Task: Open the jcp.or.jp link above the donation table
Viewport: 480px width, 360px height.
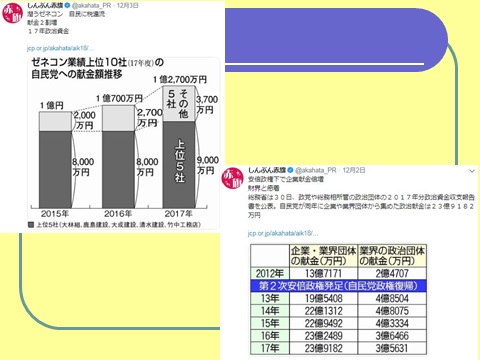Action: [283, 233]
